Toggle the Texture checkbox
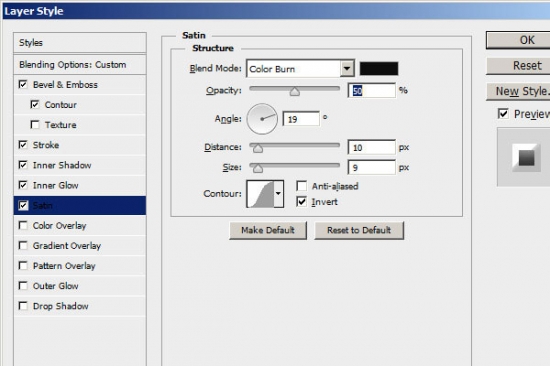This screenshot has height=366, width=550. (35, 125)
